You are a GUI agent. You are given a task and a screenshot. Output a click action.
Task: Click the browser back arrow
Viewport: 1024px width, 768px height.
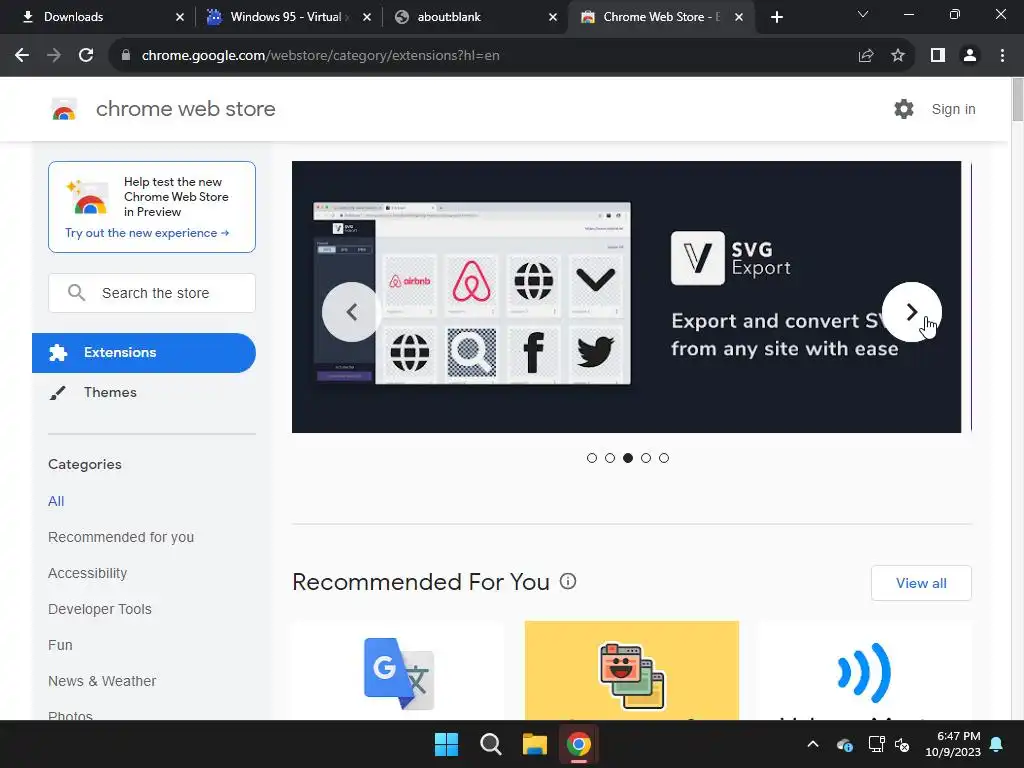click(x=22, y=56)
